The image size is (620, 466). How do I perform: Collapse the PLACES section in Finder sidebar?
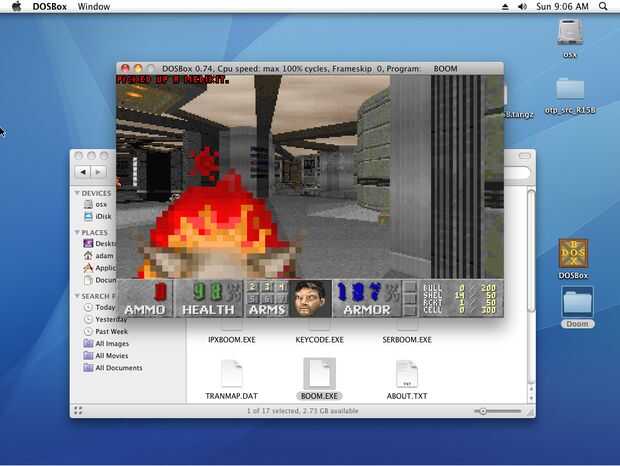(x=77, y=232)
